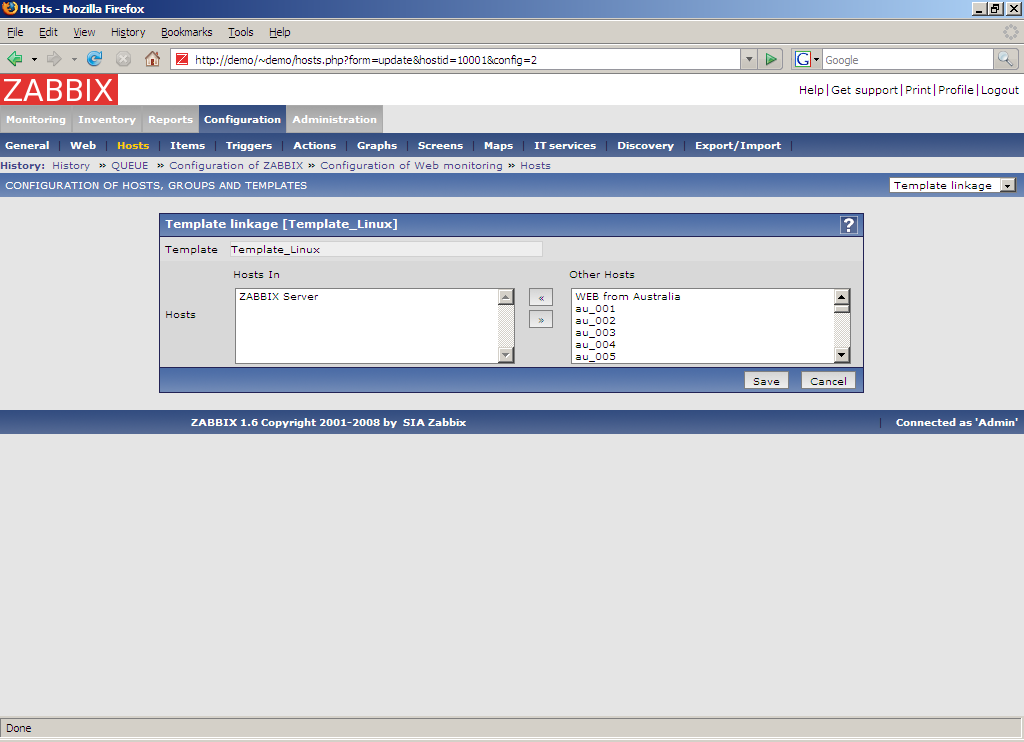1024x742 pixels.
Task: Switch to the Monitoring tab
Action: point(36,120)
